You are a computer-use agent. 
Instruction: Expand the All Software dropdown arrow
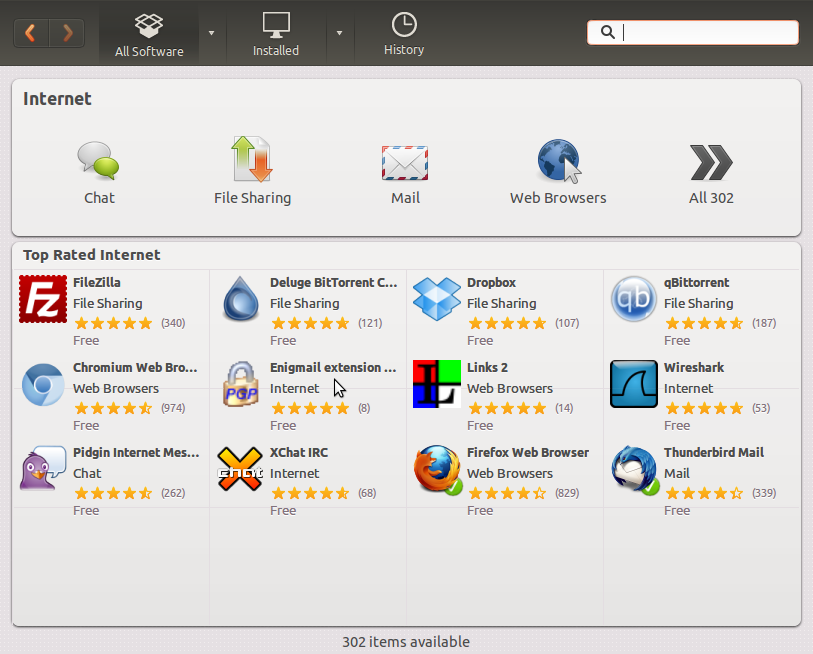pos(211,33)
